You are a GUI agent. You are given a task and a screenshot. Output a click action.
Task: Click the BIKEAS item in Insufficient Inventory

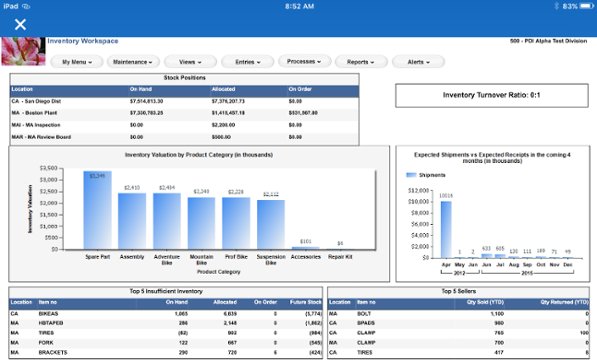[48, 313]
